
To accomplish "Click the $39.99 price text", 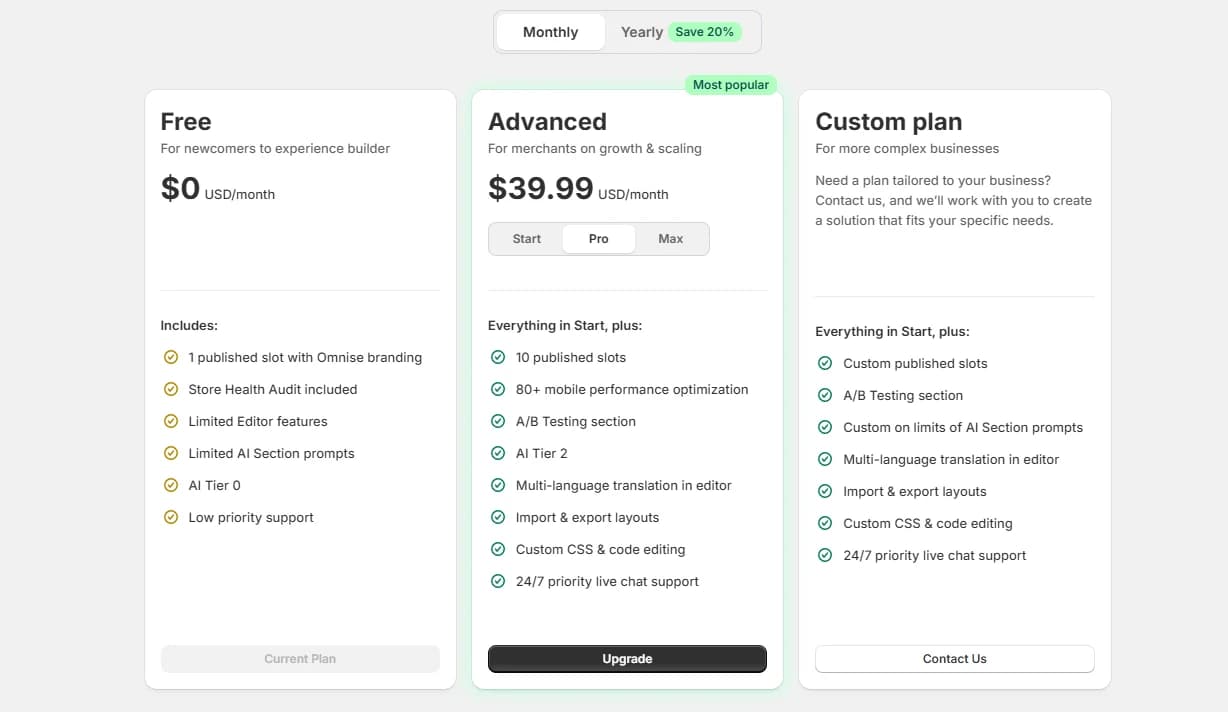I will [541, 188].
